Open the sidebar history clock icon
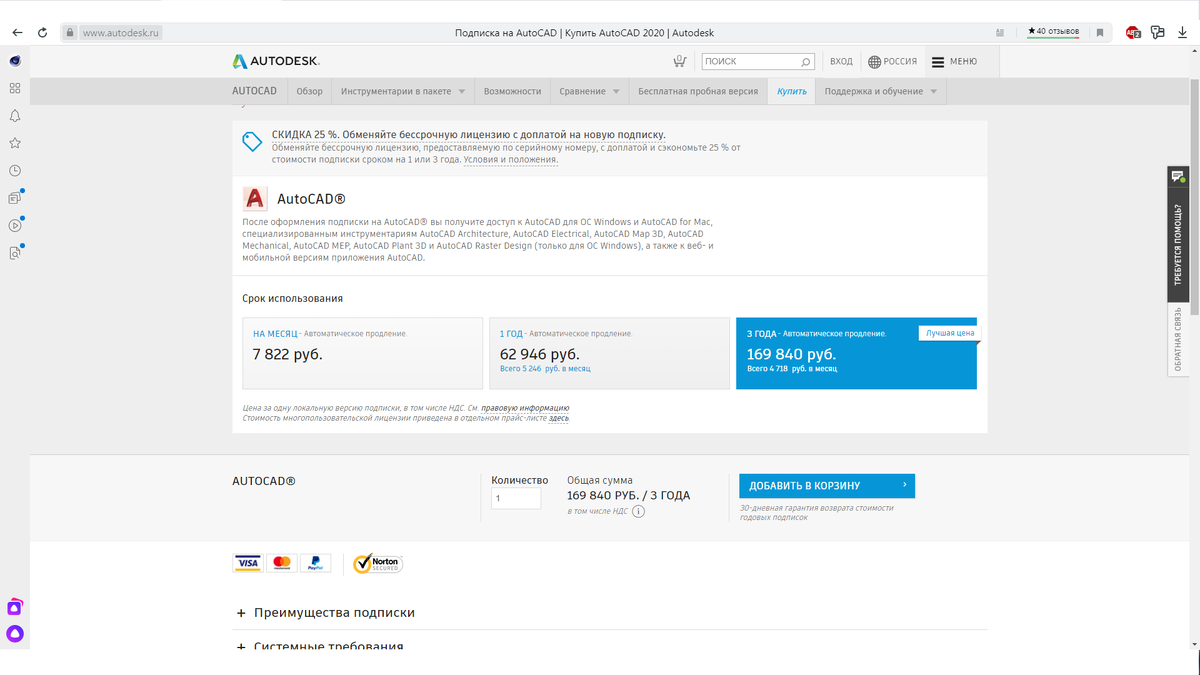Image resolution: width=1200 pixels, height=675 pixels. pyautogui.click(x=15, y=171)
